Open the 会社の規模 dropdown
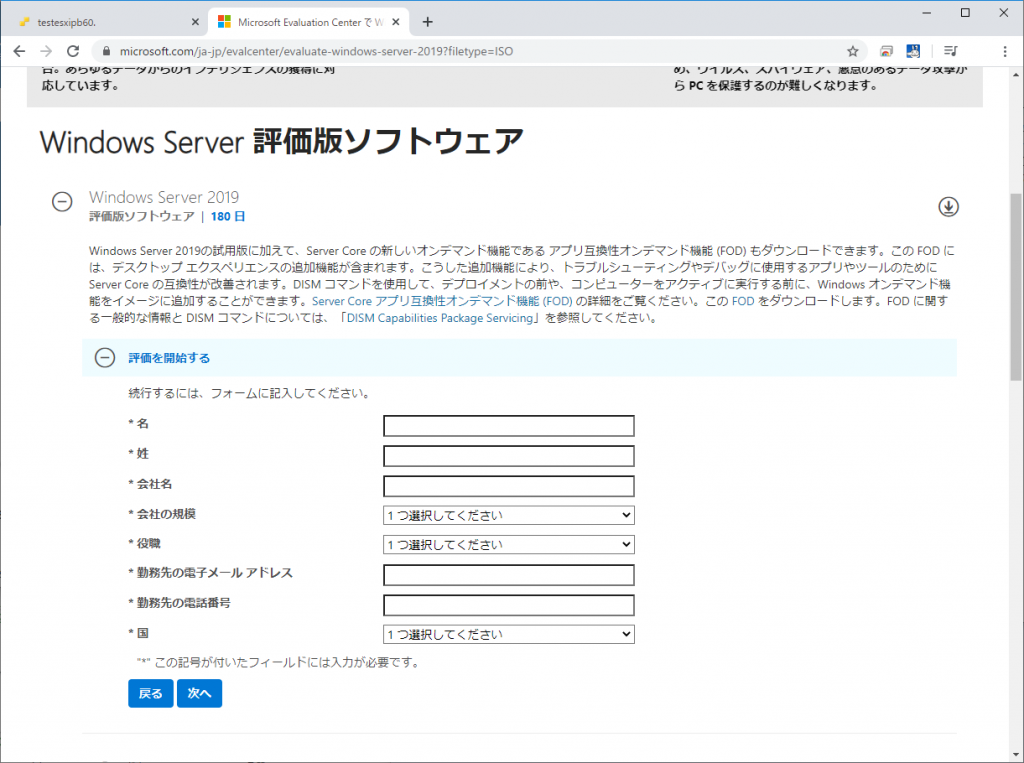This screenshot has width=1024, height=763. [x=509, y=515]
